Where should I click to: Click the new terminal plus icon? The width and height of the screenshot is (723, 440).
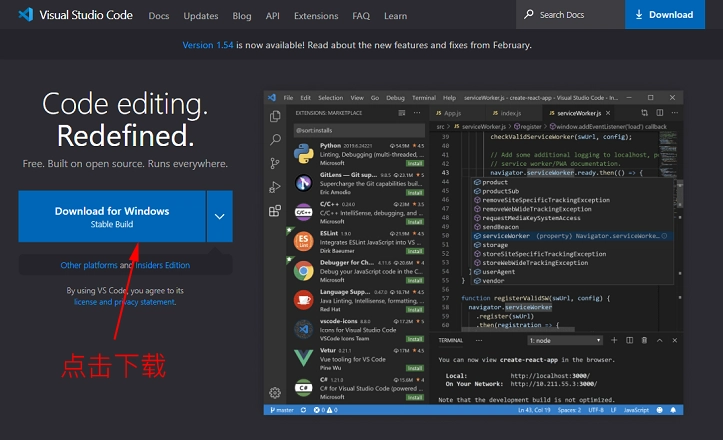point(614,340)
